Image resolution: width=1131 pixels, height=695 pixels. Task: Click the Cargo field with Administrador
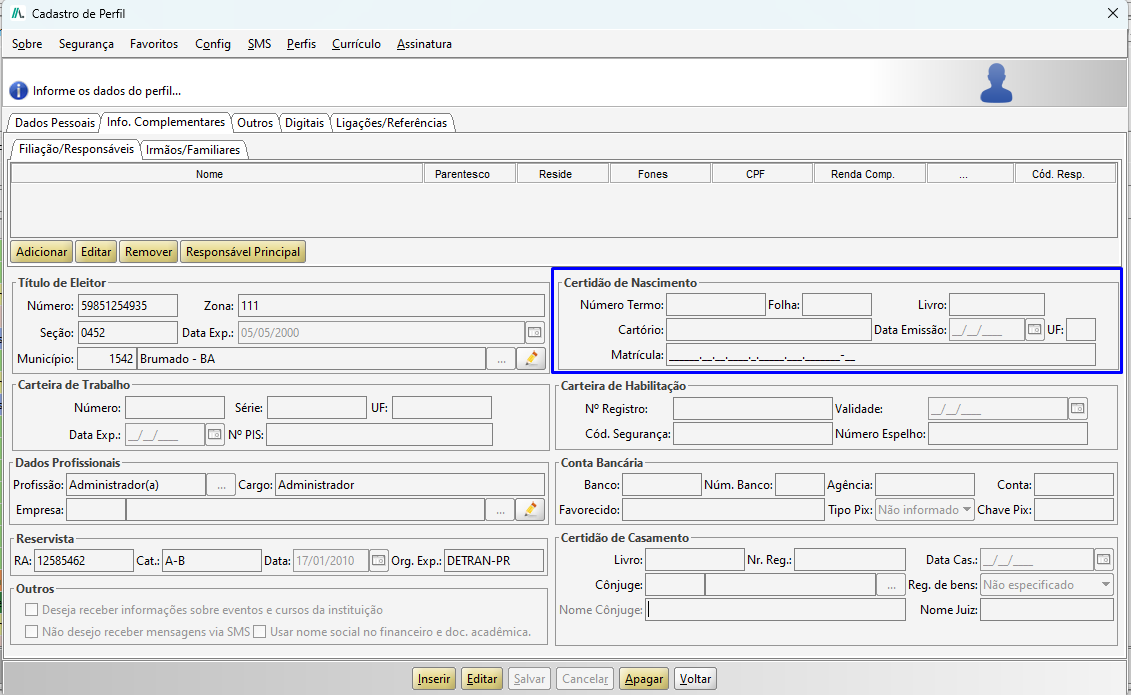coord(410,484)
